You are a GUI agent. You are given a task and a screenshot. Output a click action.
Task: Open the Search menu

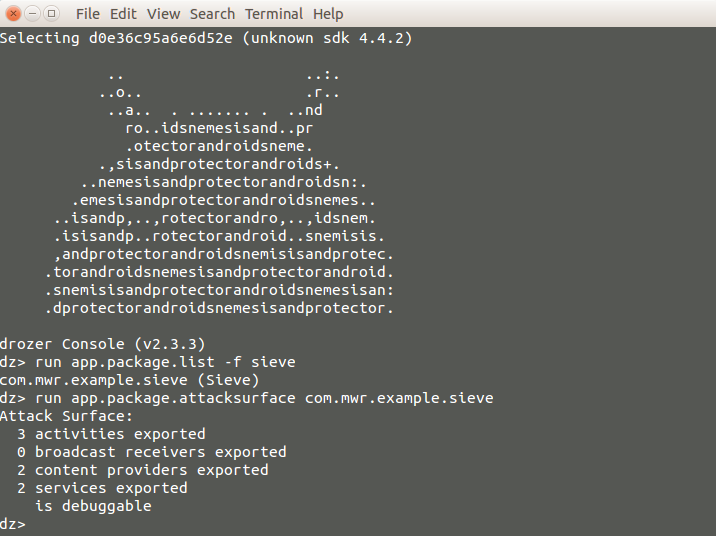(x=212, y=14)
